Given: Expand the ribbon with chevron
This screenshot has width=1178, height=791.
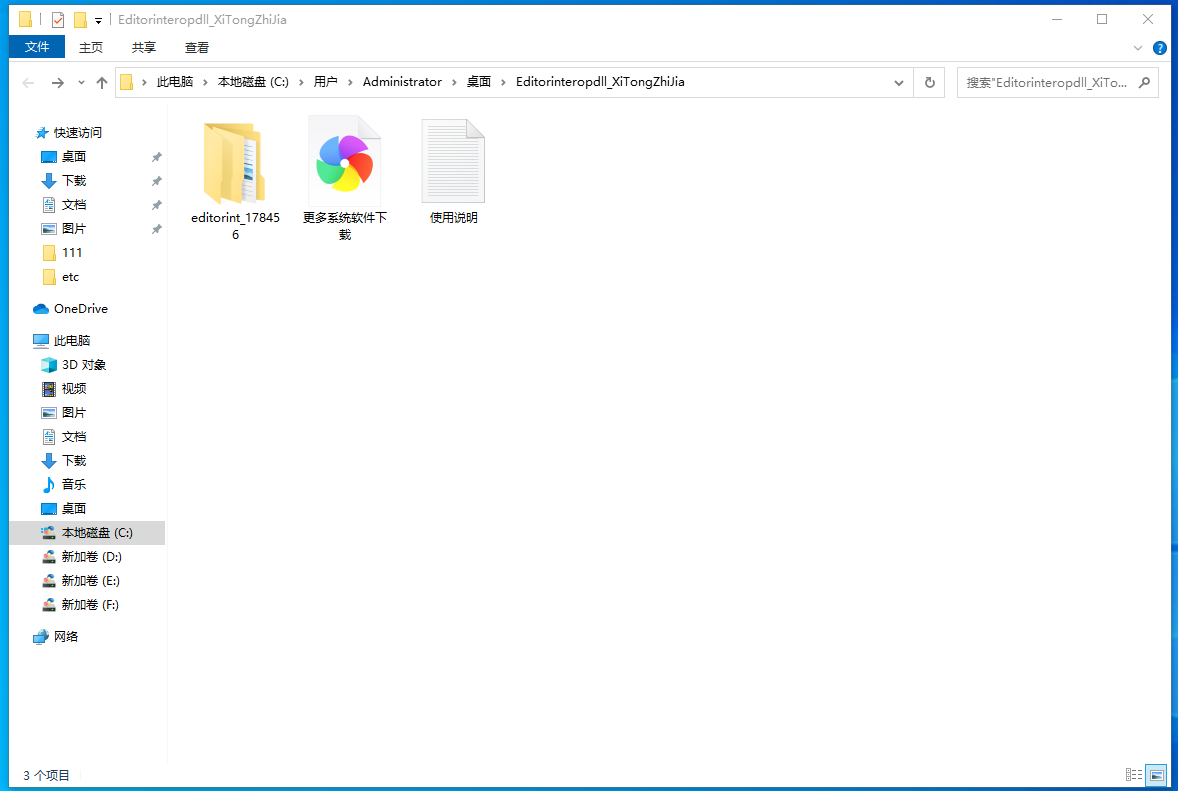Looking at the screenshot, I should (1137, 48).
